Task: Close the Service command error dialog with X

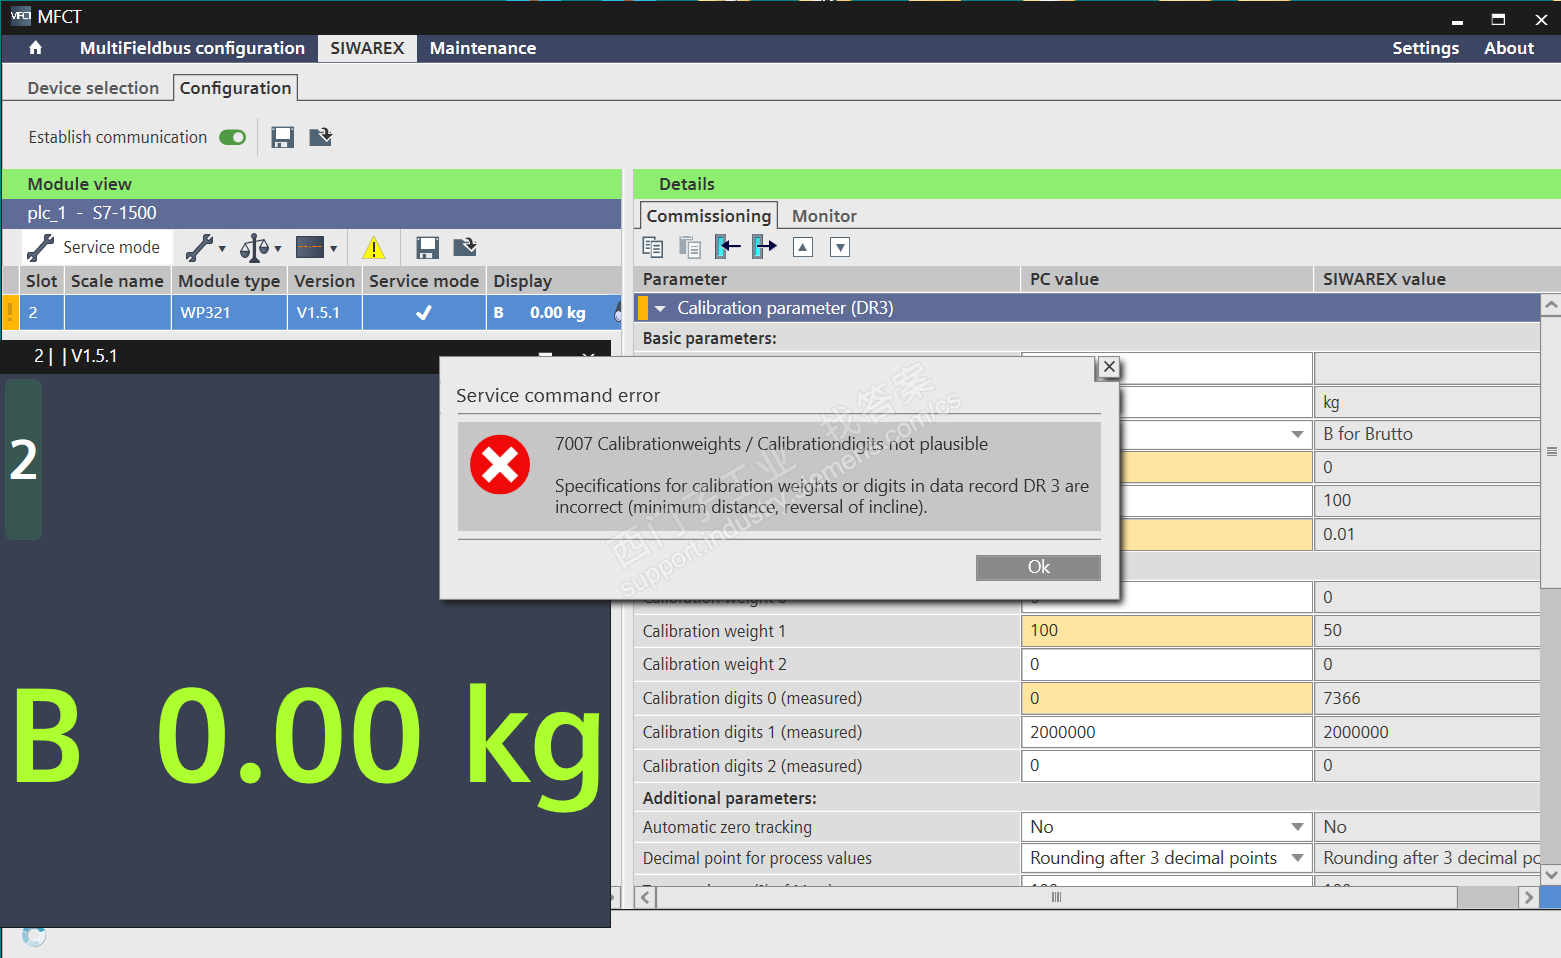Action: (1109, 367)
